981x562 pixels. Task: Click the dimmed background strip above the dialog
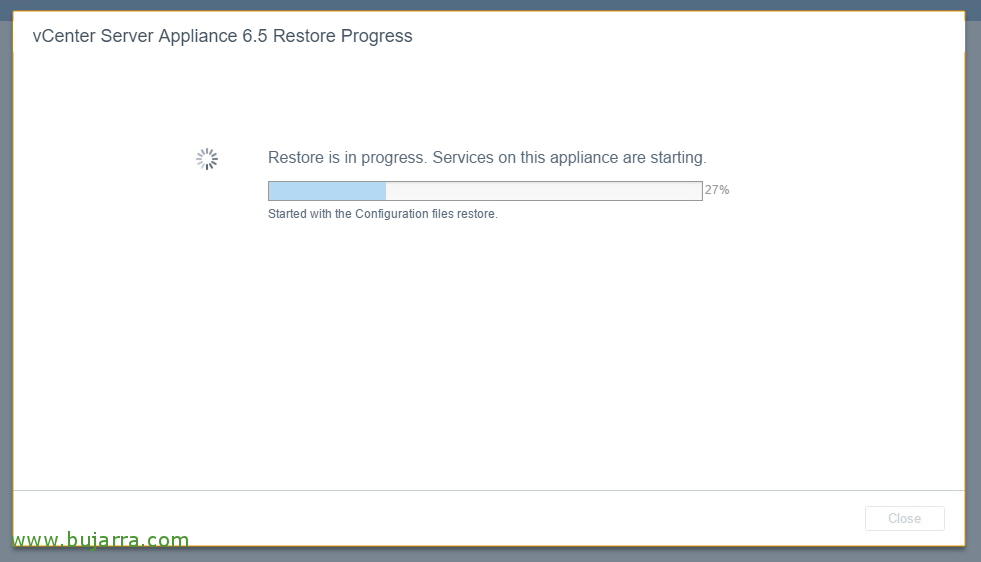pos(490,5)
